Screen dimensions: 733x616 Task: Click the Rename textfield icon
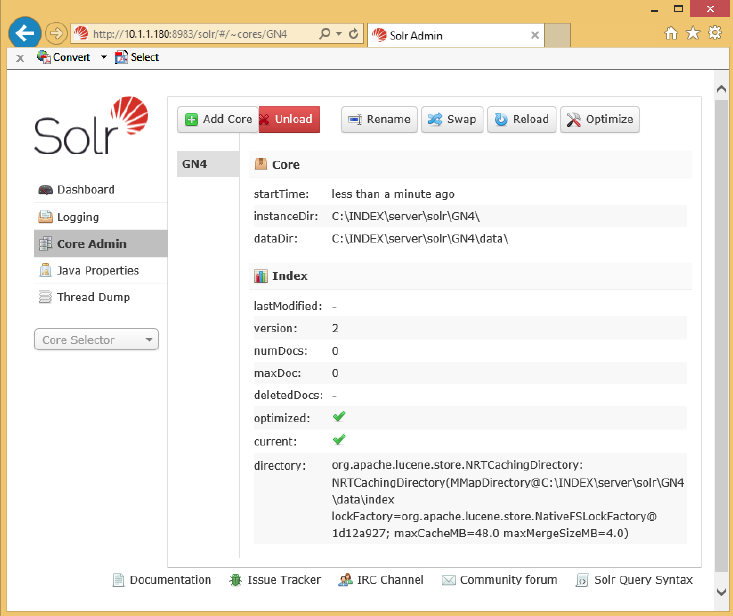pos(355,120)
